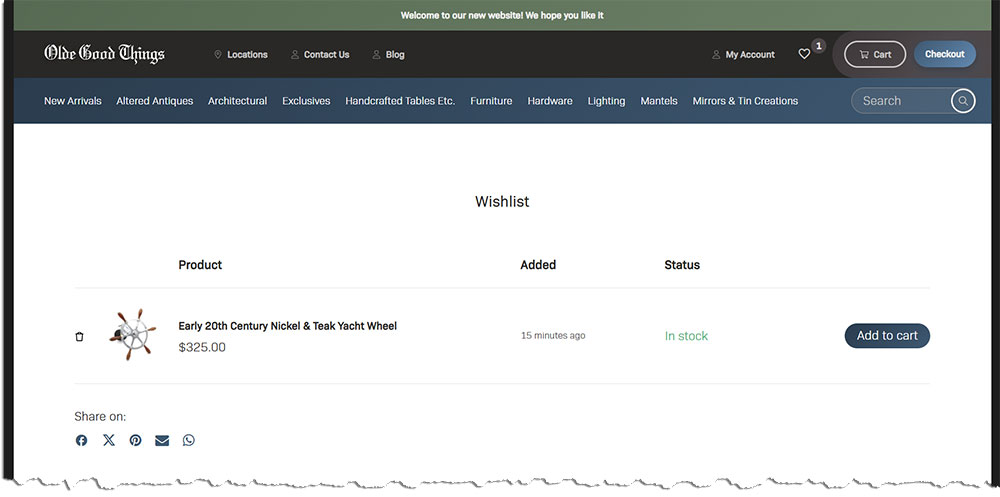Open Contact Us link
The image size is (1000, 497).
click(320, 55)
